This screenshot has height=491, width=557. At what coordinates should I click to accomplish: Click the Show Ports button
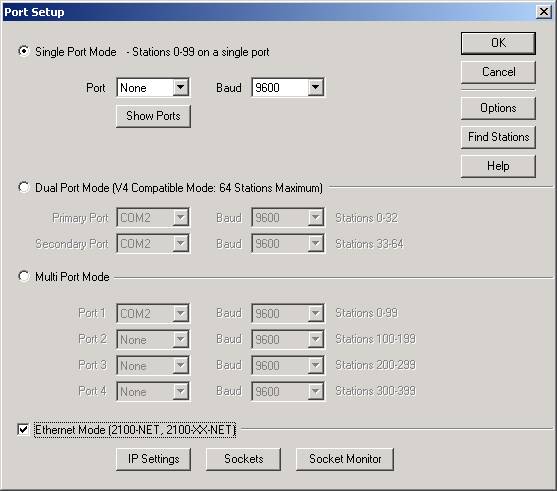point(153,116)
